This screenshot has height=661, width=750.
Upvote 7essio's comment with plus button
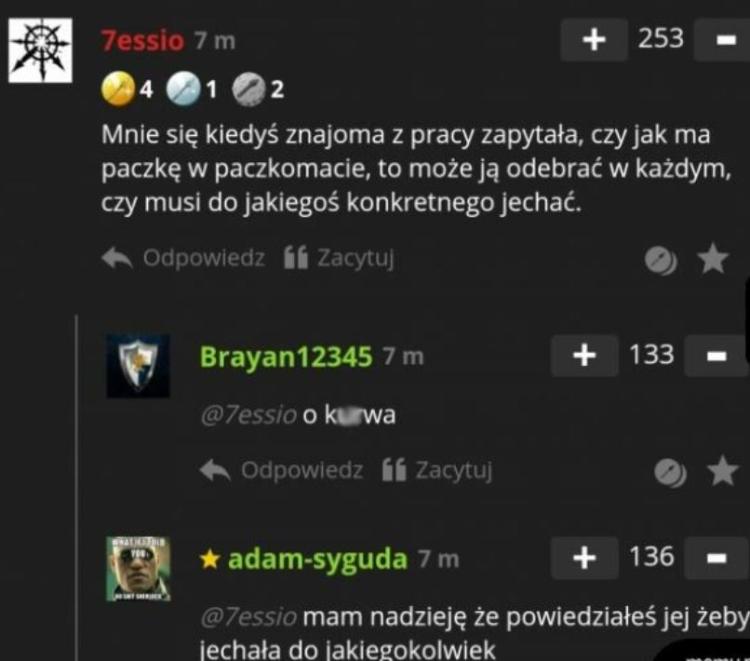(x=594, y=40)
